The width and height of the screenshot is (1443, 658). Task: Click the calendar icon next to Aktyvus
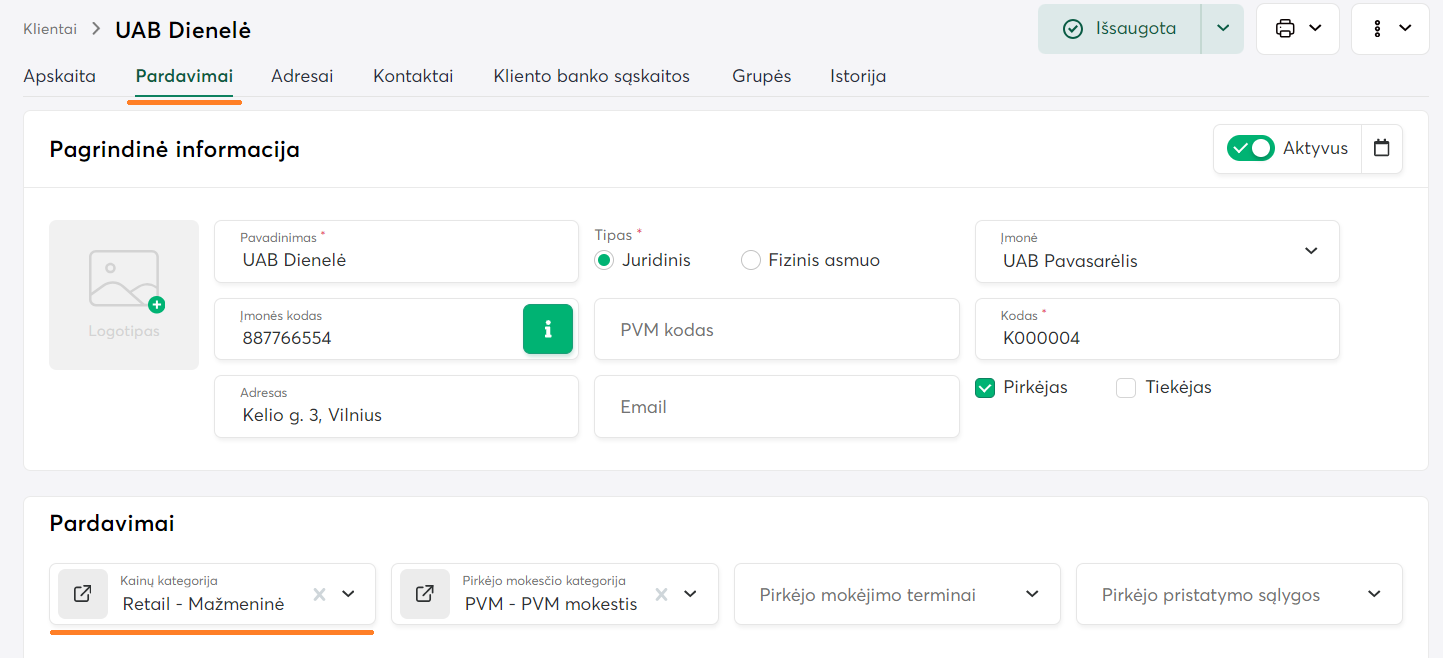1382,148
